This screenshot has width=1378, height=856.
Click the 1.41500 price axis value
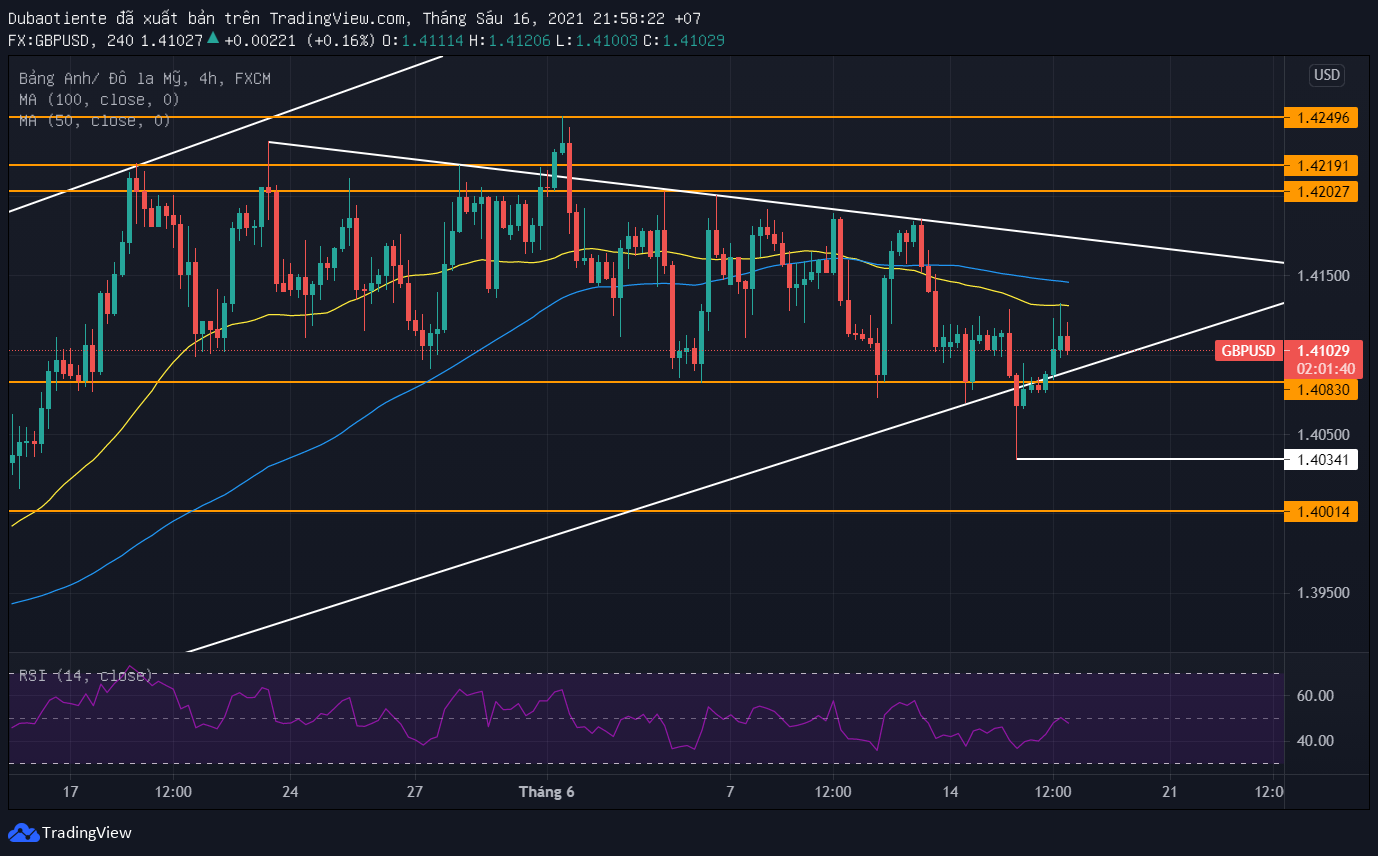click(1323, 276)
